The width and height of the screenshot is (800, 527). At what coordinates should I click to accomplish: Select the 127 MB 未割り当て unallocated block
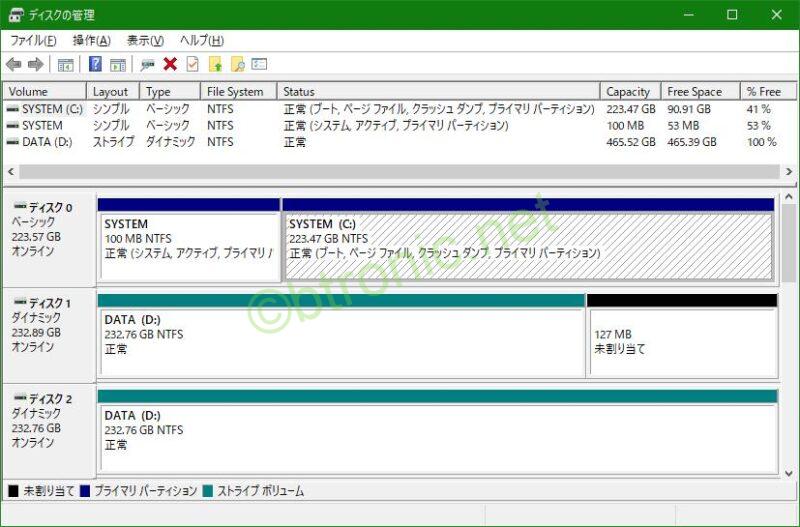683,336
